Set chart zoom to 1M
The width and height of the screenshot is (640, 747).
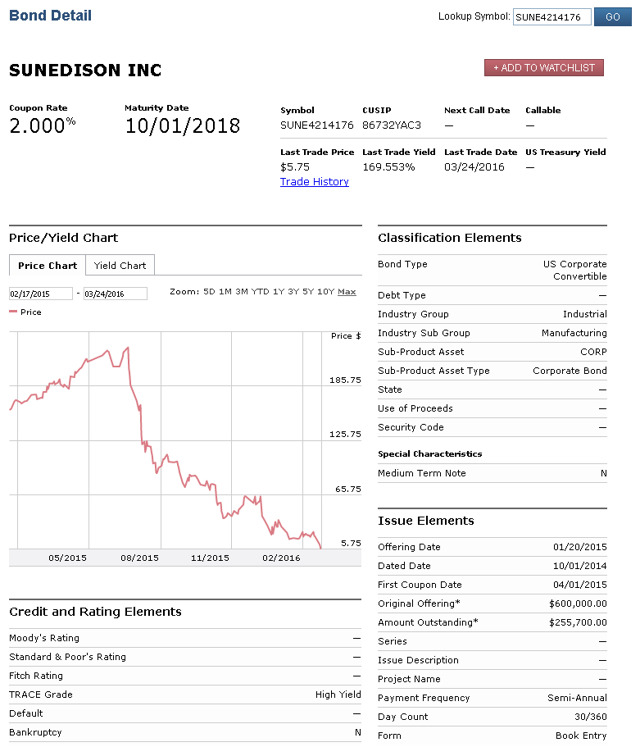(225, 292)
